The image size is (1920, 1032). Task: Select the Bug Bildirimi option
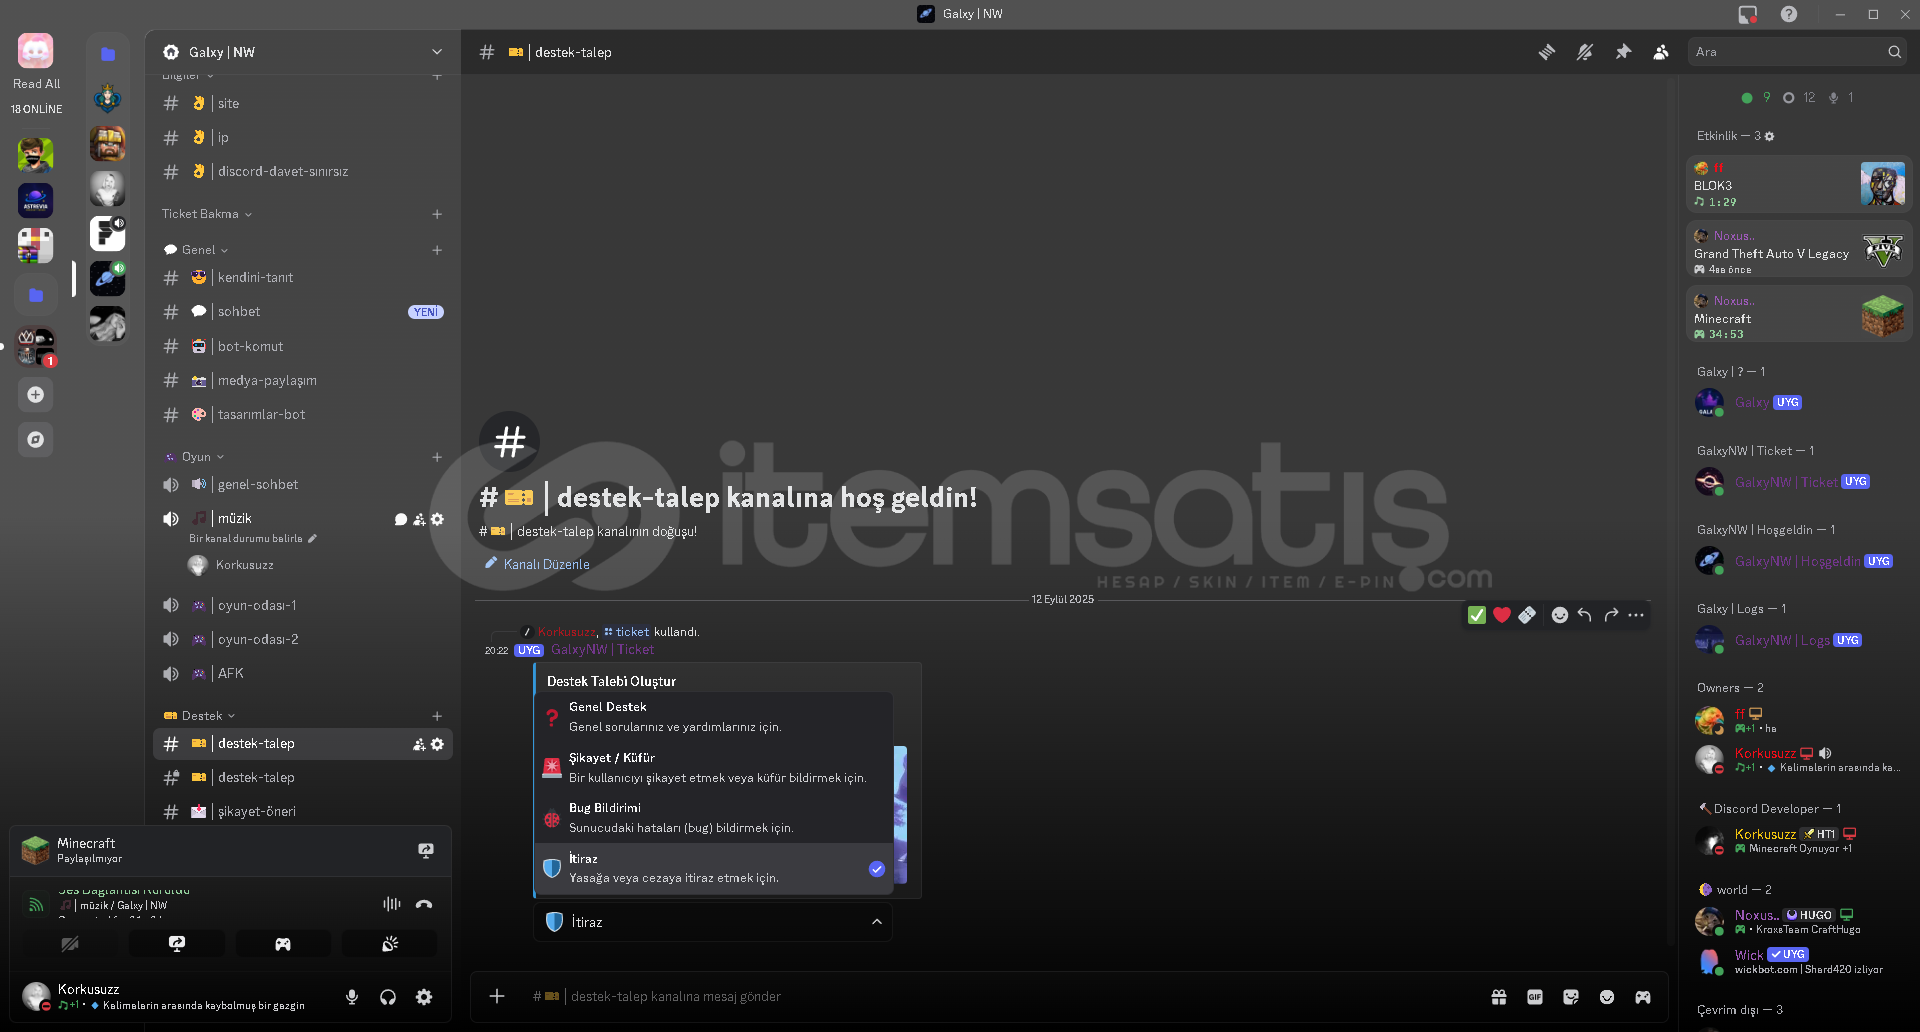[x=714, y=818]
